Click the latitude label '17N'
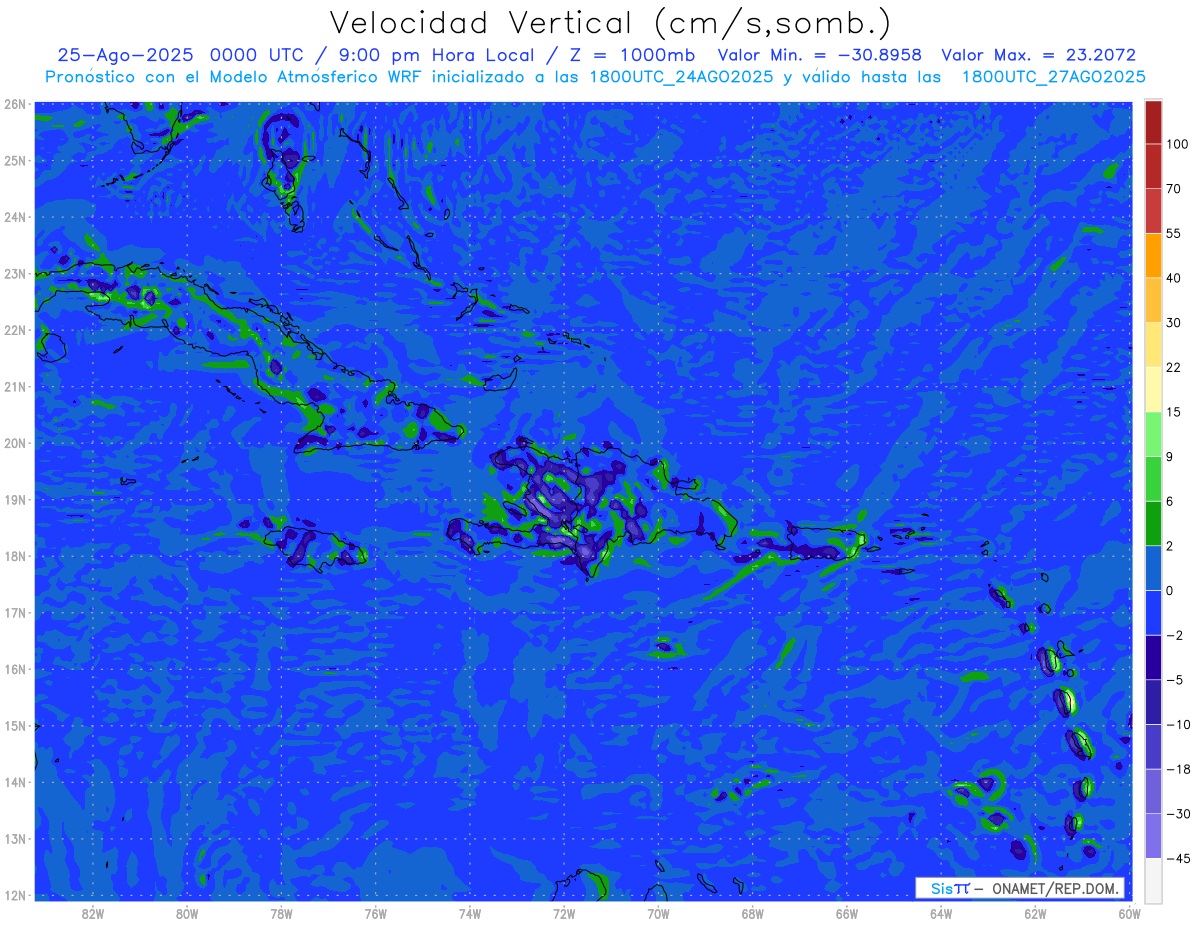Screen dimensions: 1200x927 pyautogui.click(x=15, y=613)
